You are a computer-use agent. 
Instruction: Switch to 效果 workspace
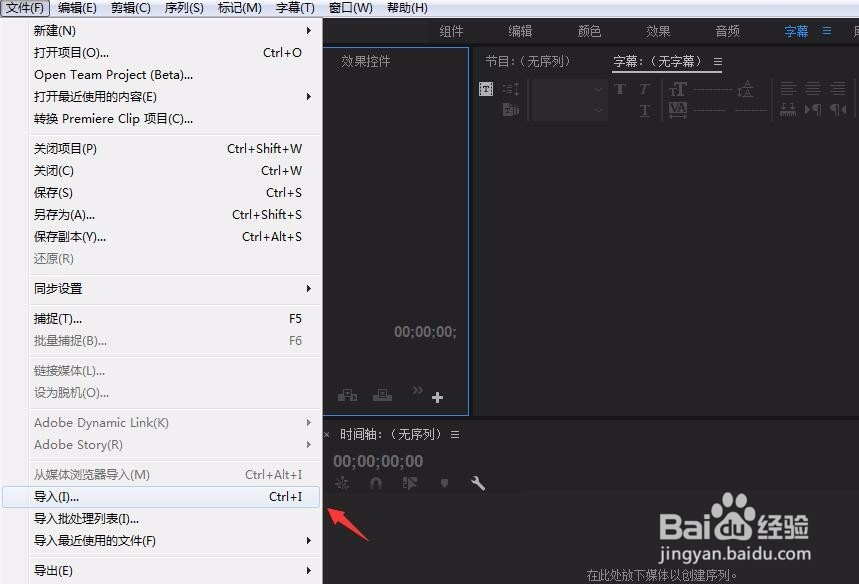tap(658, 31)
